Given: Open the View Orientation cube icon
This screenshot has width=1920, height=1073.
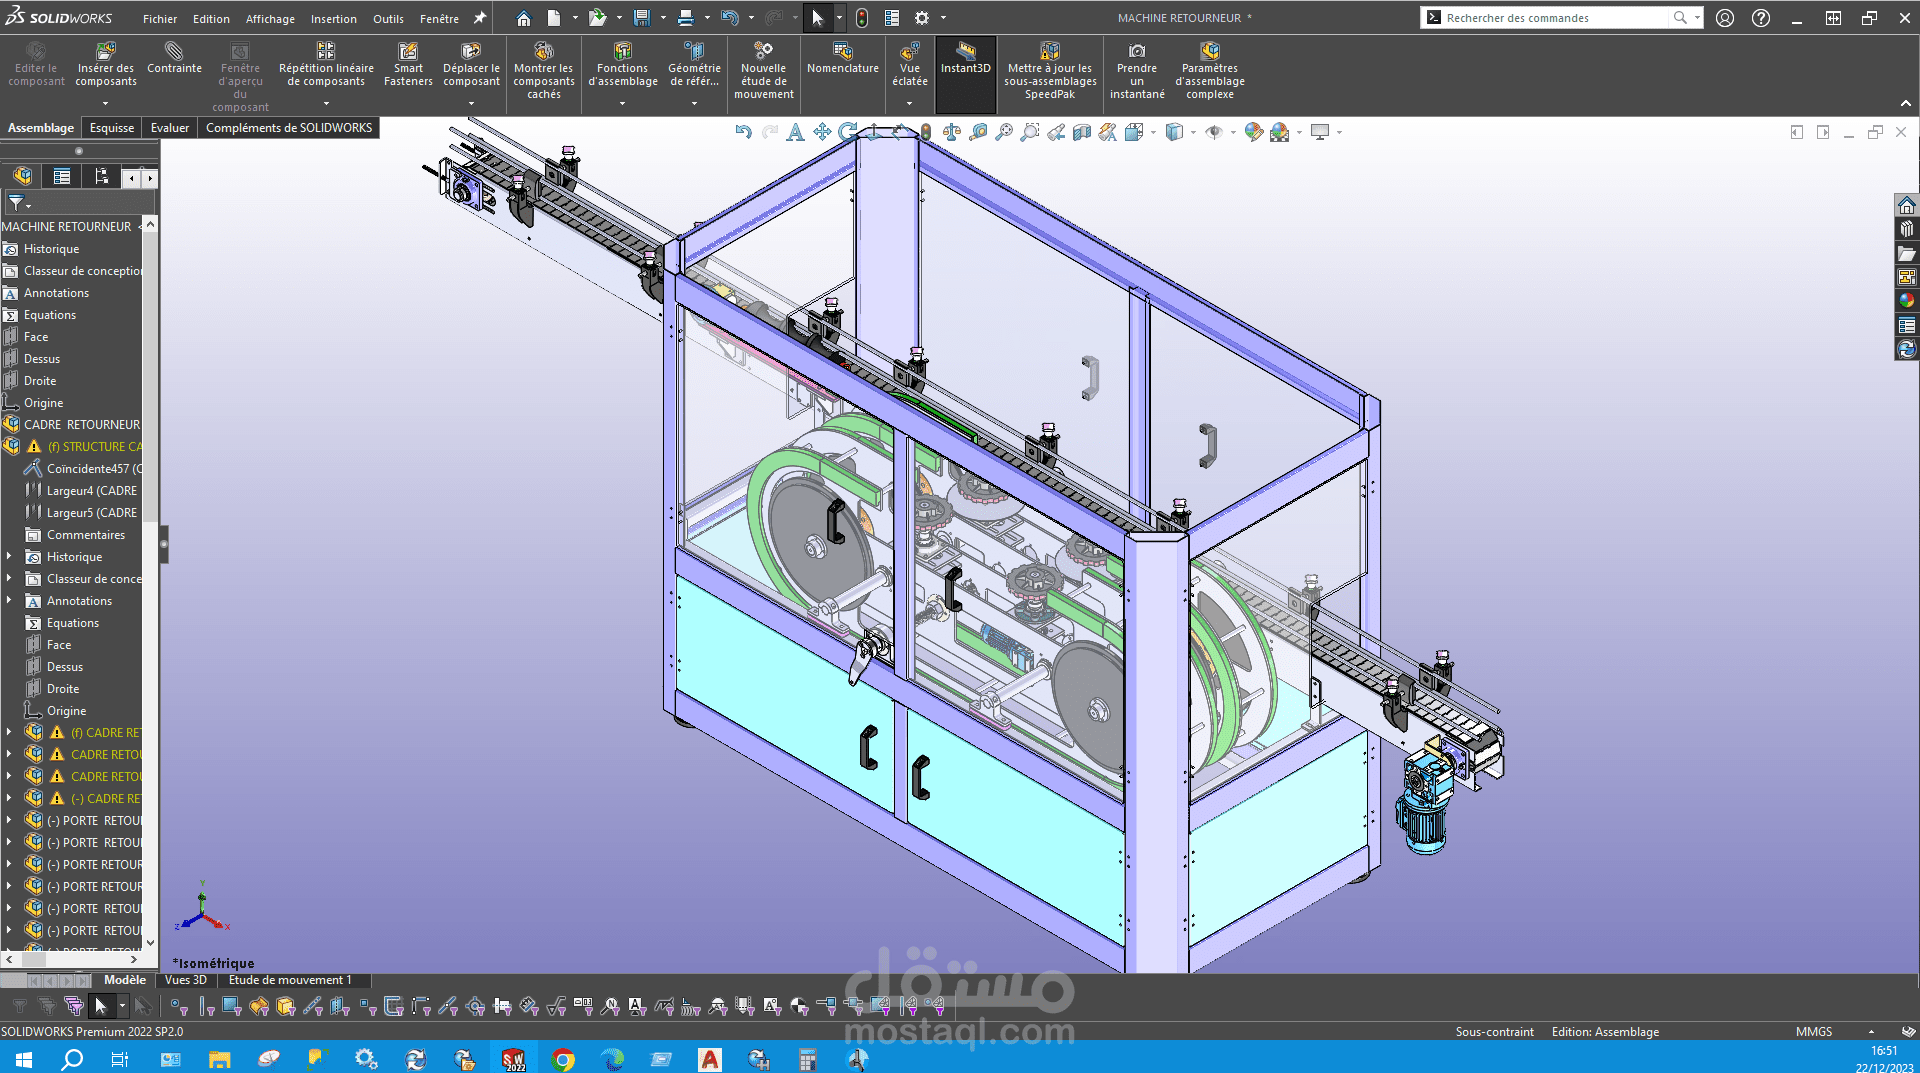Looking at the screenshot, I should click(1134, 132).
